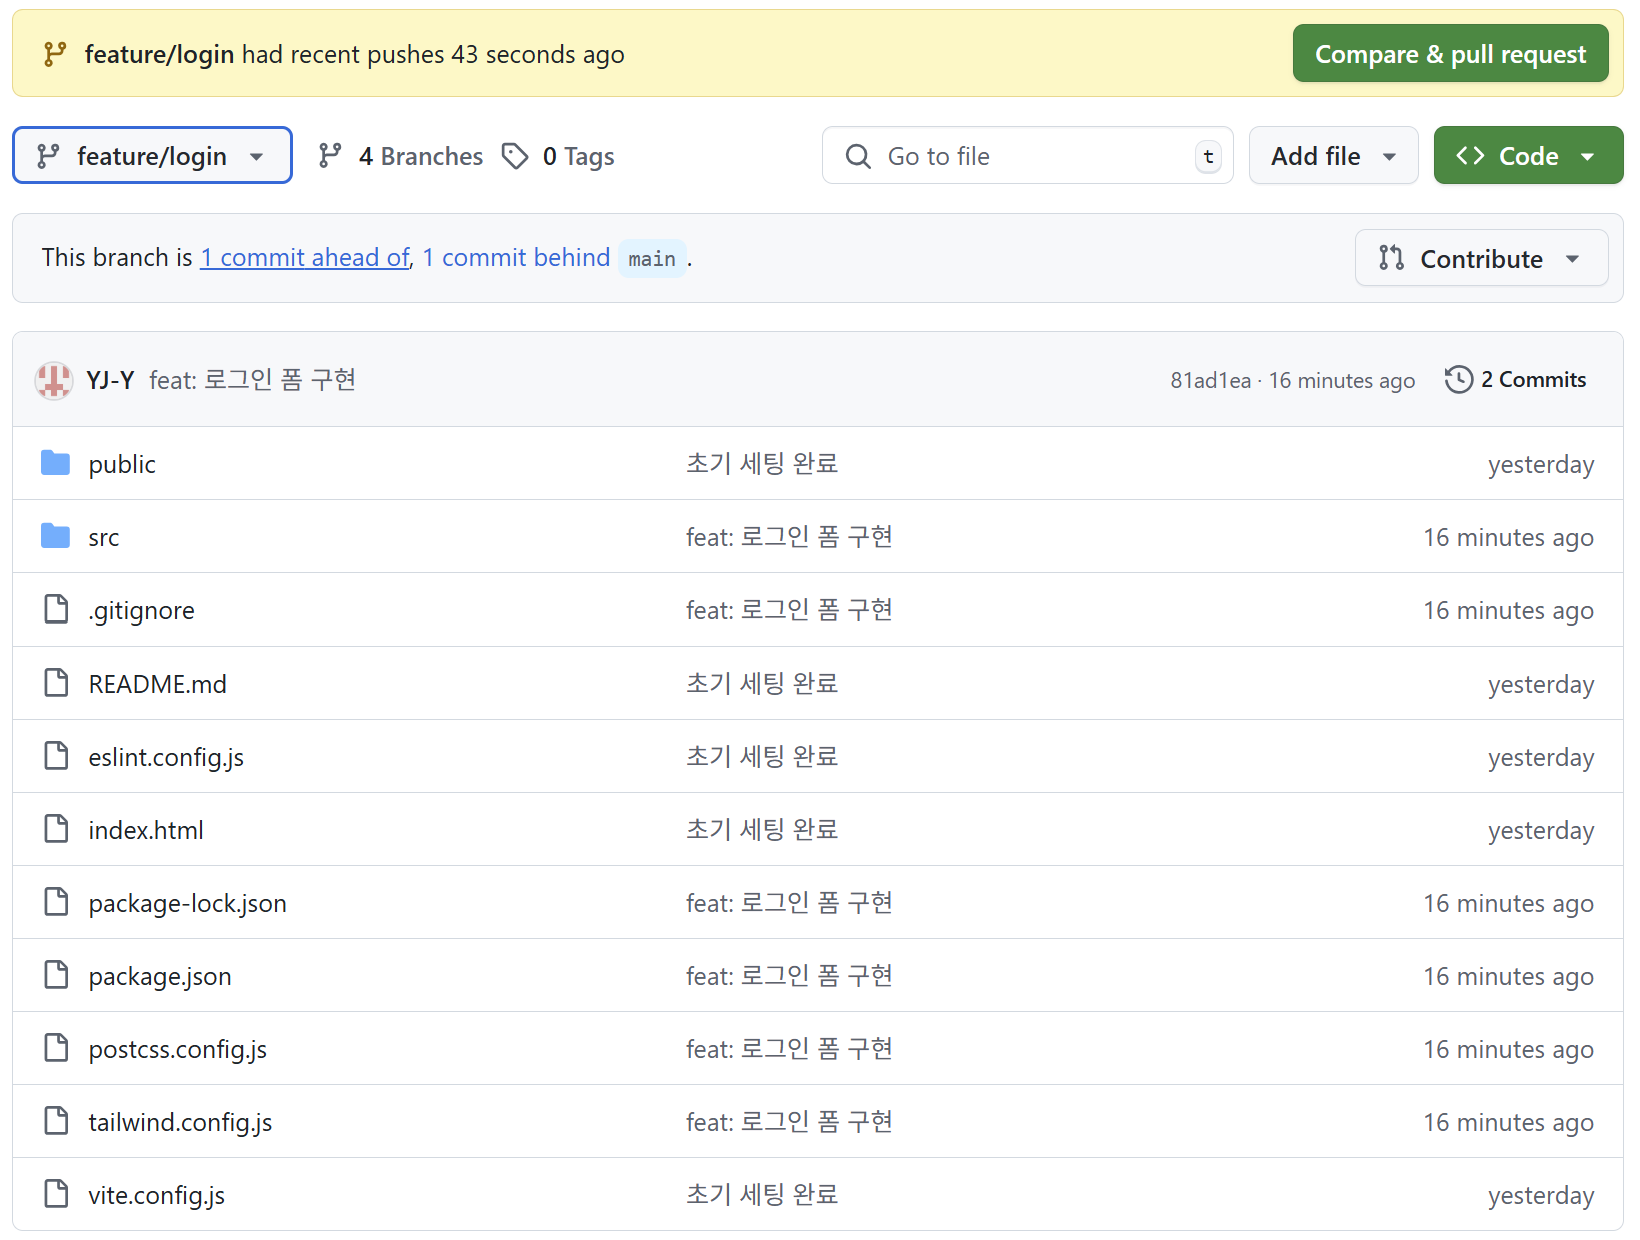
Task: Click the file icon beside eslint.config.js
Action: point(57,756)
